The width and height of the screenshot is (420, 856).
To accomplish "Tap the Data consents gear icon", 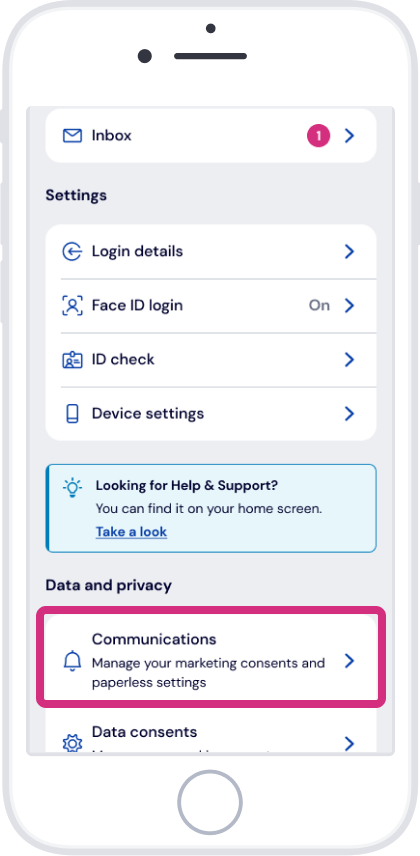I will coord(72,744).
